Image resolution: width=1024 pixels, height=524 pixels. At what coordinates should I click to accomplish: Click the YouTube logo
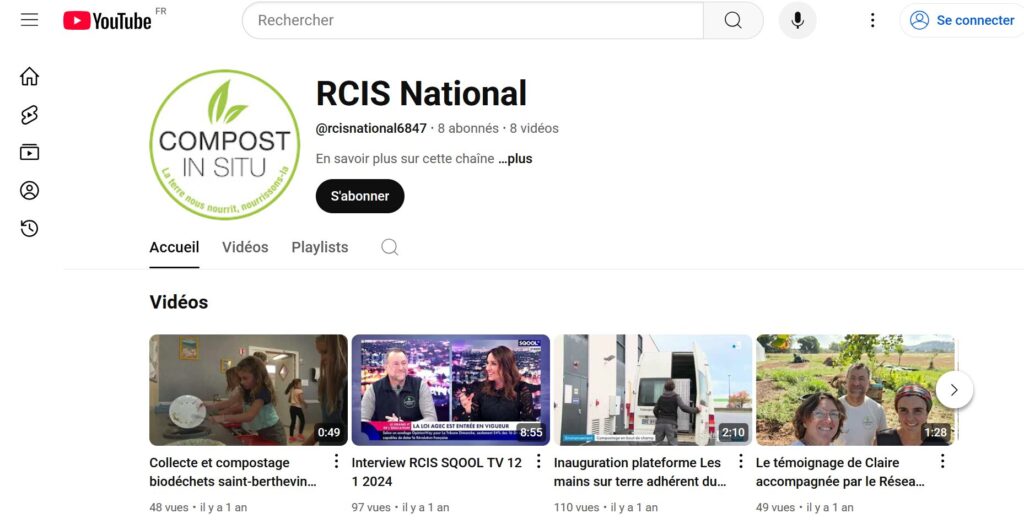tap(107, 20)
